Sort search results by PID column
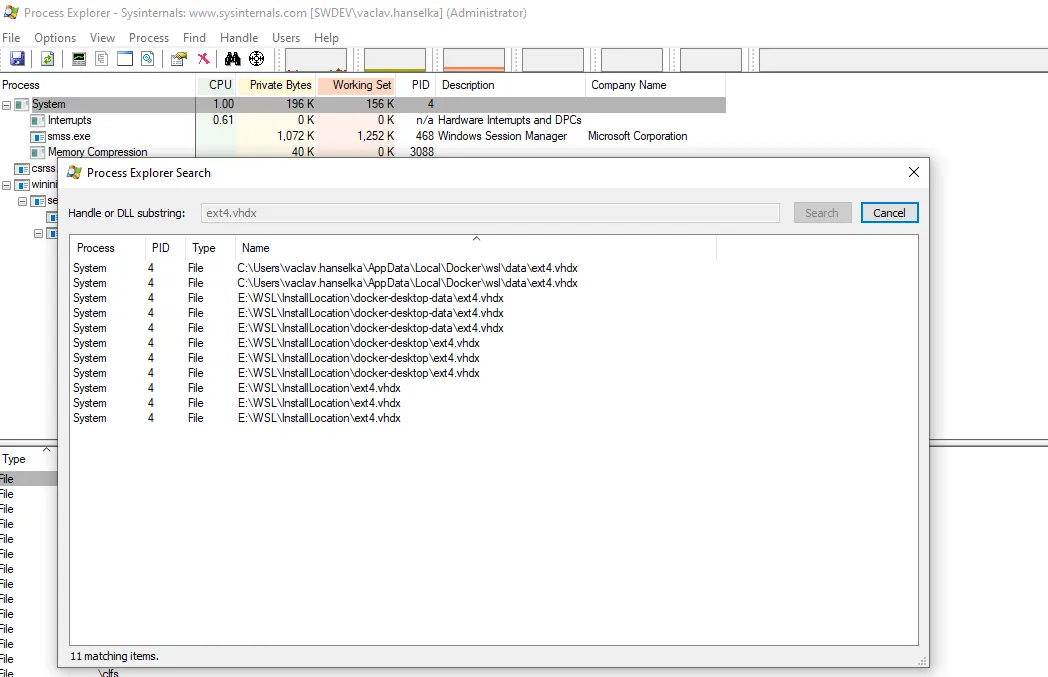Screen dimensions: 1048x677 pyautogui.click(x=164, y=248)
